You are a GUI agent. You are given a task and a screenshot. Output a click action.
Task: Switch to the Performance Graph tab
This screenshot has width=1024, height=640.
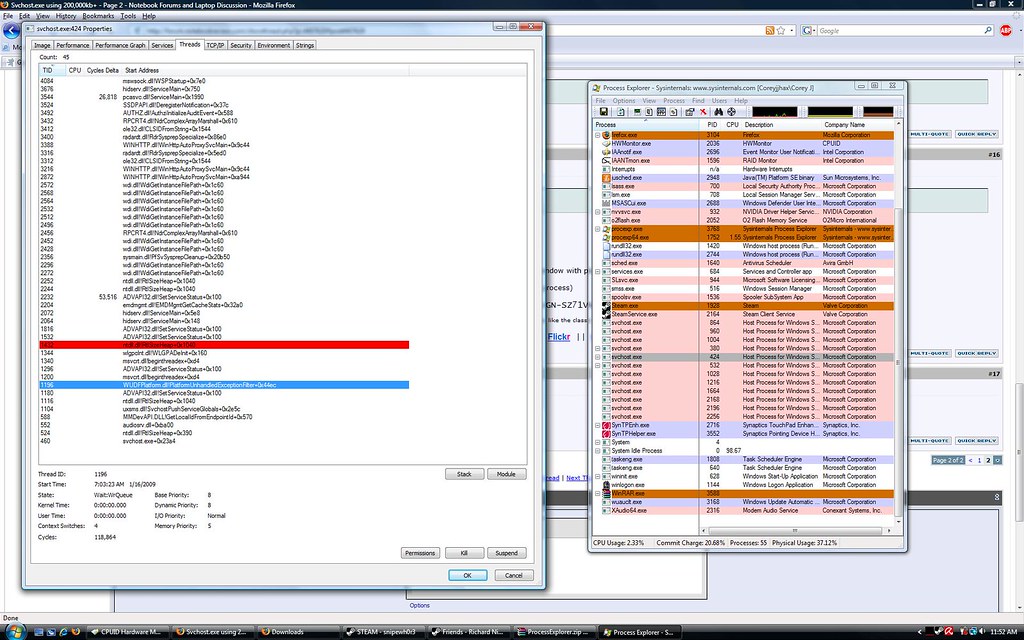[120, 46]
